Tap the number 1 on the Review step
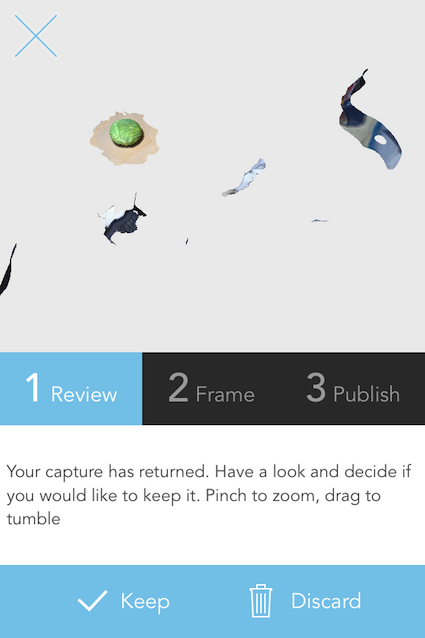 (33, 388)
